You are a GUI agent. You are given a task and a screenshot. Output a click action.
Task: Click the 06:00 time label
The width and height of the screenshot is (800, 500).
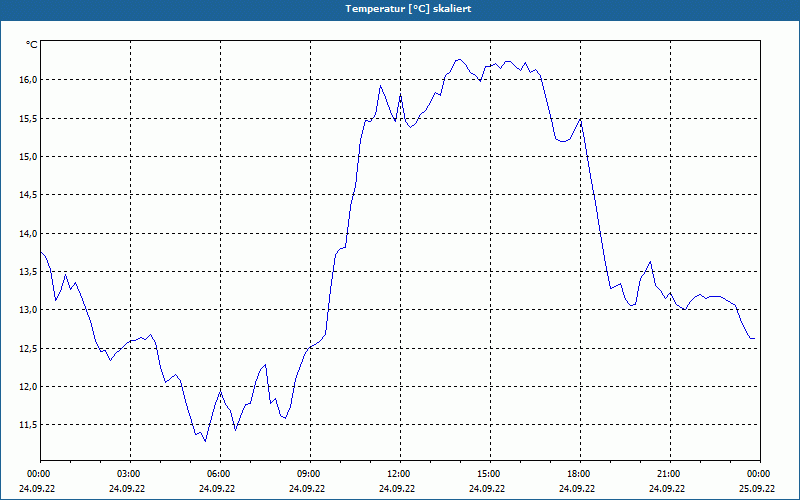tap(220, 474)
